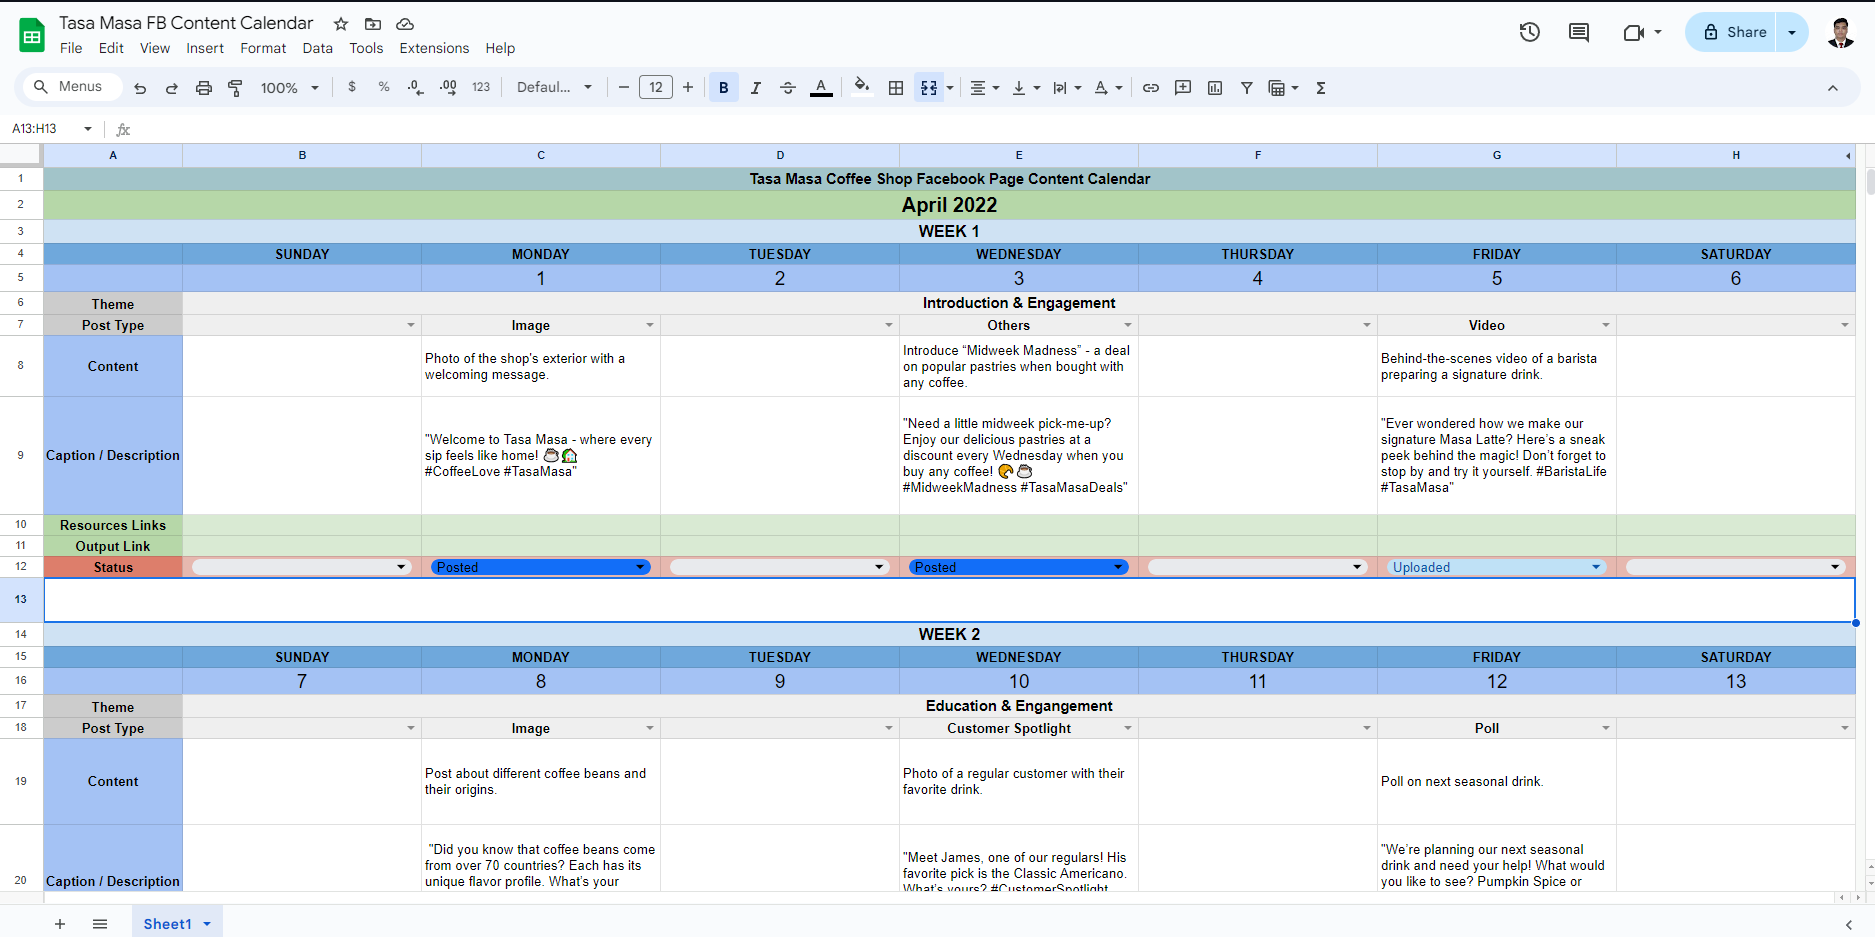Open the 123 more number formats menu

coord(481,87)
